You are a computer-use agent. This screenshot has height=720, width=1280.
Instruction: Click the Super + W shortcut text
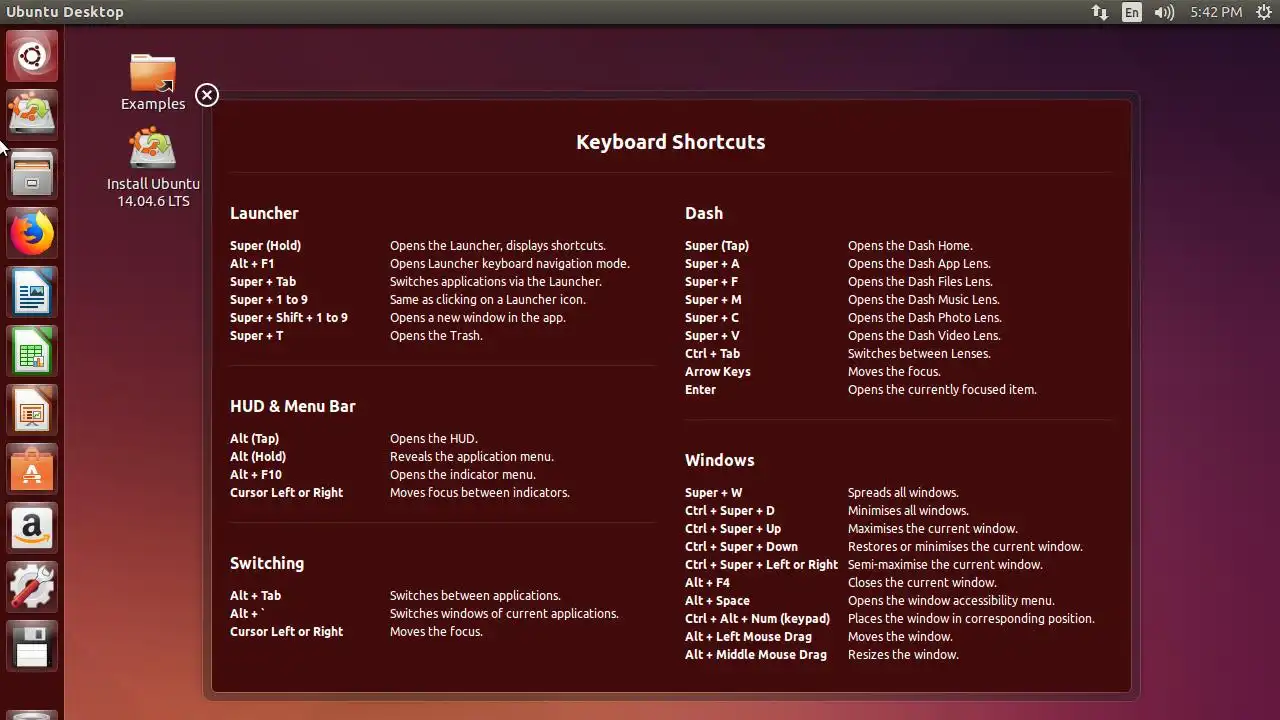click(x=714, y=493)
